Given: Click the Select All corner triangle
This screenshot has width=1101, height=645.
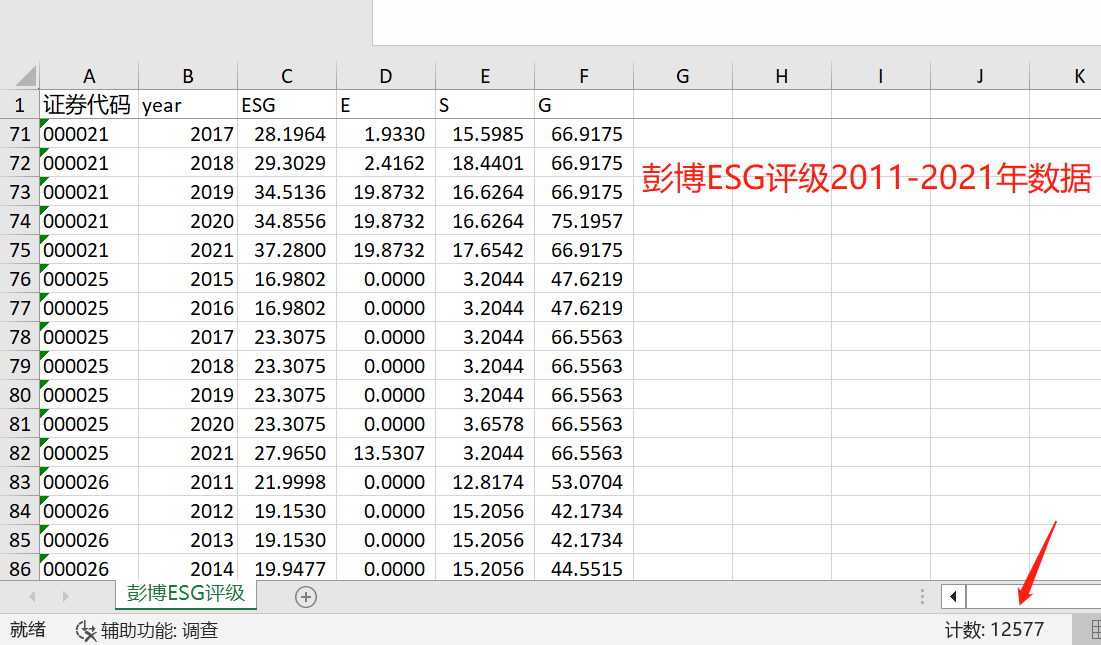Looking at the screenshot, I should tap(25, 76).
